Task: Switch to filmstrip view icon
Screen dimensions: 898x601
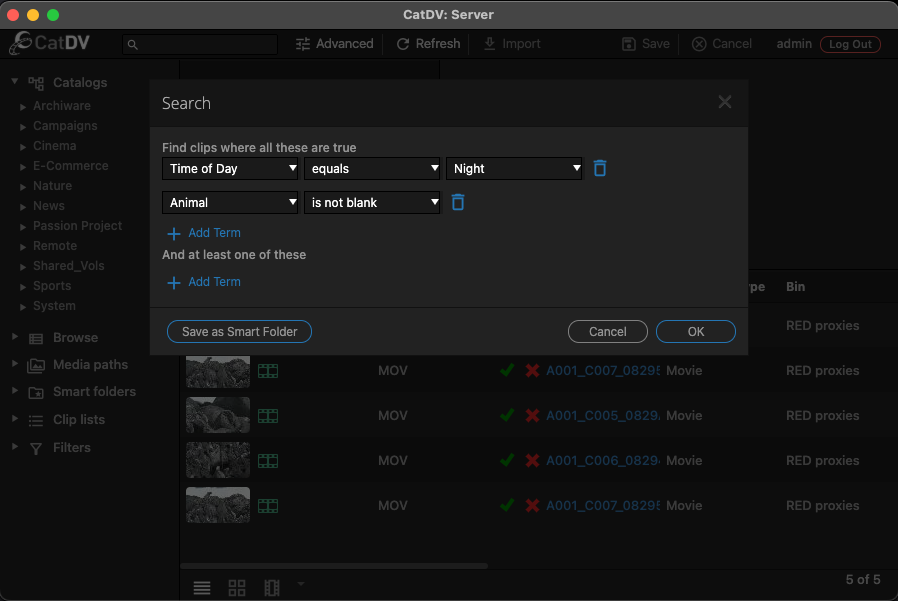Action: tap(271, 587)
